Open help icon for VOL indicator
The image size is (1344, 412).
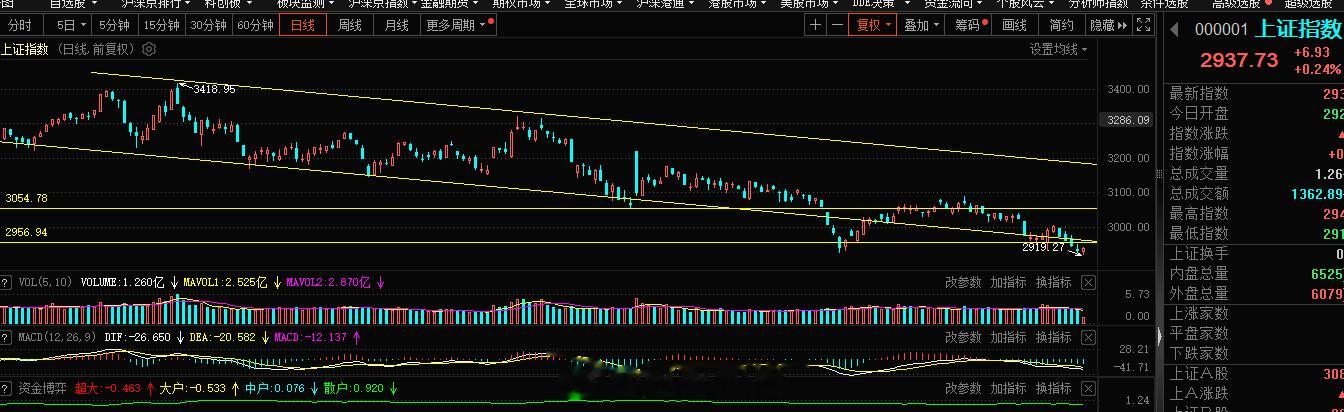click(x=7, y=282)
